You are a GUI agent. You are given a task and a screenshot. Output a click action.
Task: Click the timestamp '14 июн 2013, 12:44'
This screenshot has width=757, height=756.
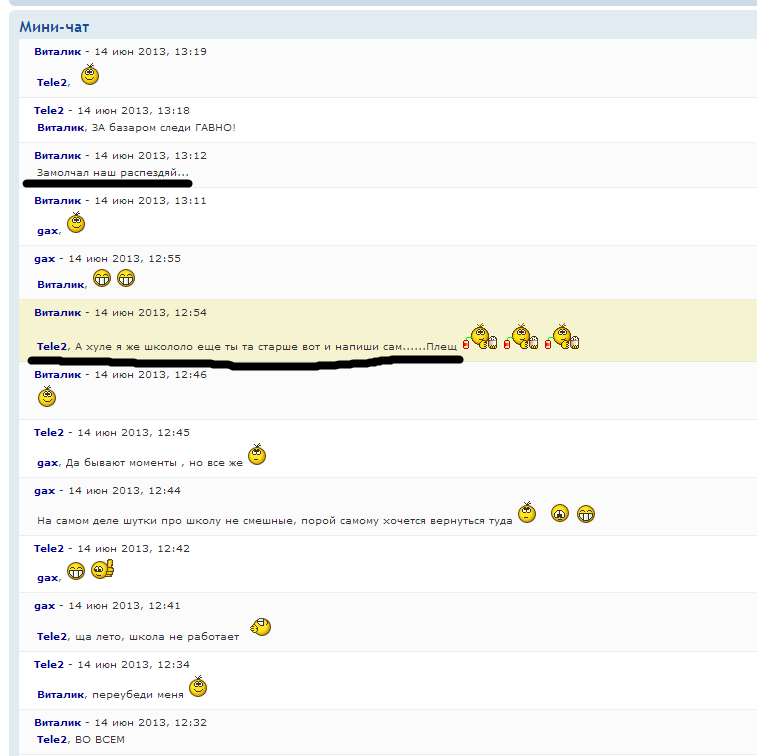(125, 490)
